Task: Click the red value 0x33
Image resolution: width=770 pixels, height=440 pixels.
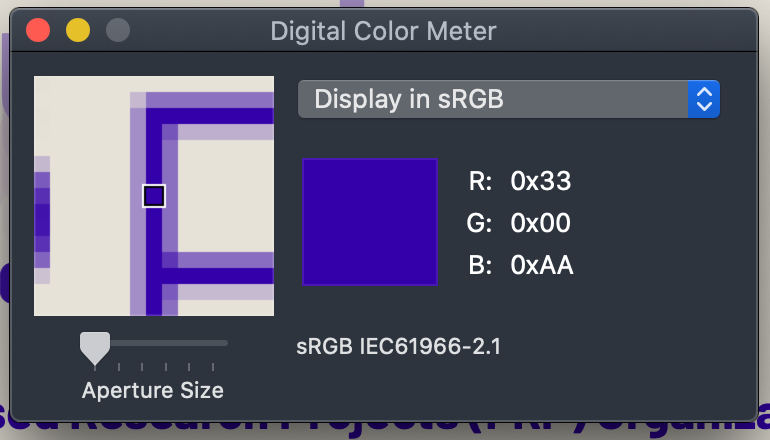Action: point(540,181)
